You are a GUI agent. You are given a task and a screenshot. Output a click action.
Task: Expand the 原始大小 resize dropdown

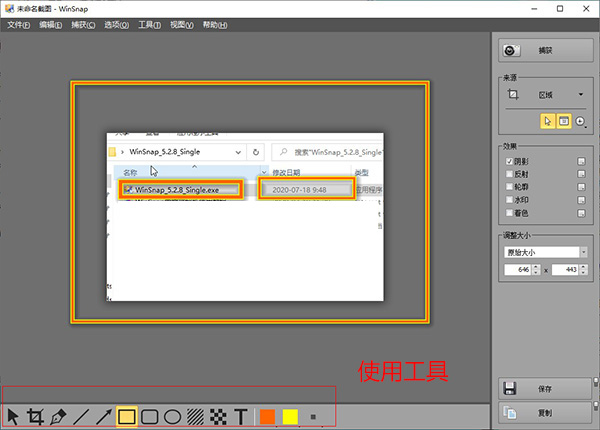click(x=546, y=252)
